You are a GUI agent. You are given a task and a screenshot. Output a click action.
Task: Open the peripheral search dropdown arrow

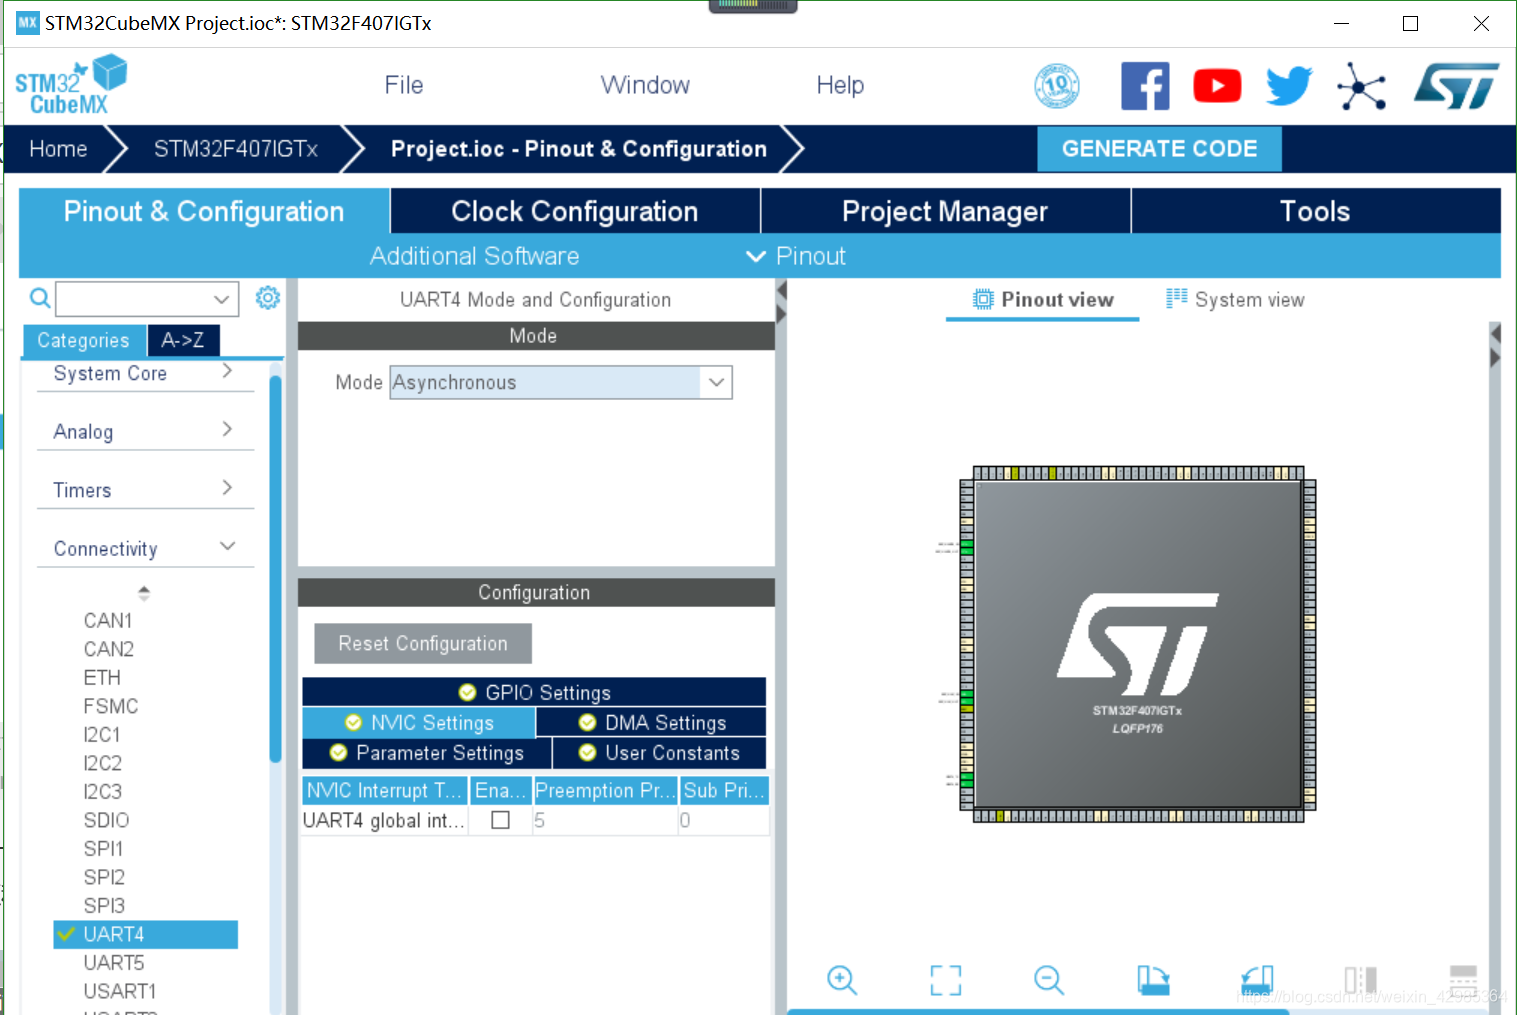222,298
